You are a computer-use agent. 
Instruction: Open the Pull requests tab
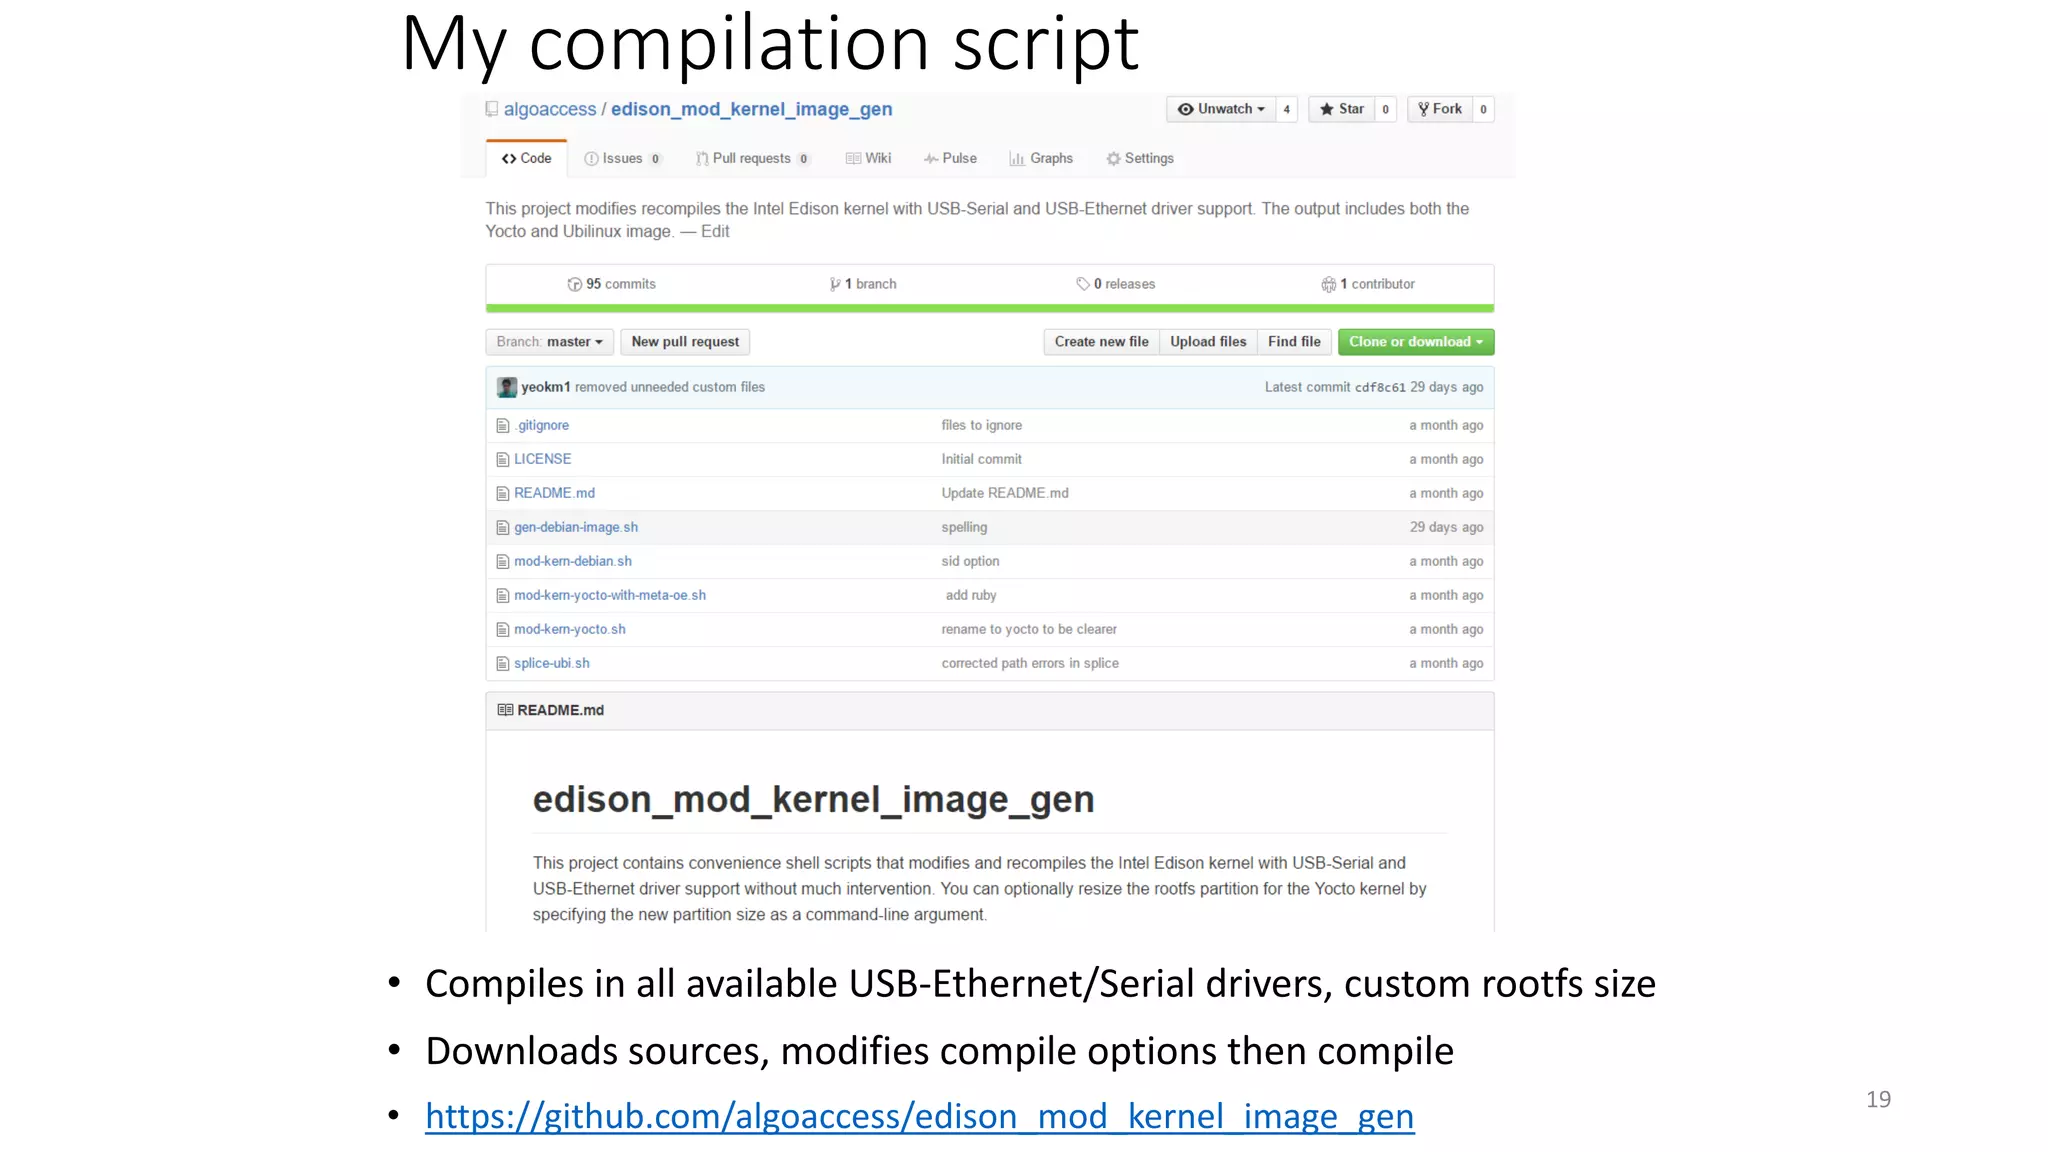[752, 159]
